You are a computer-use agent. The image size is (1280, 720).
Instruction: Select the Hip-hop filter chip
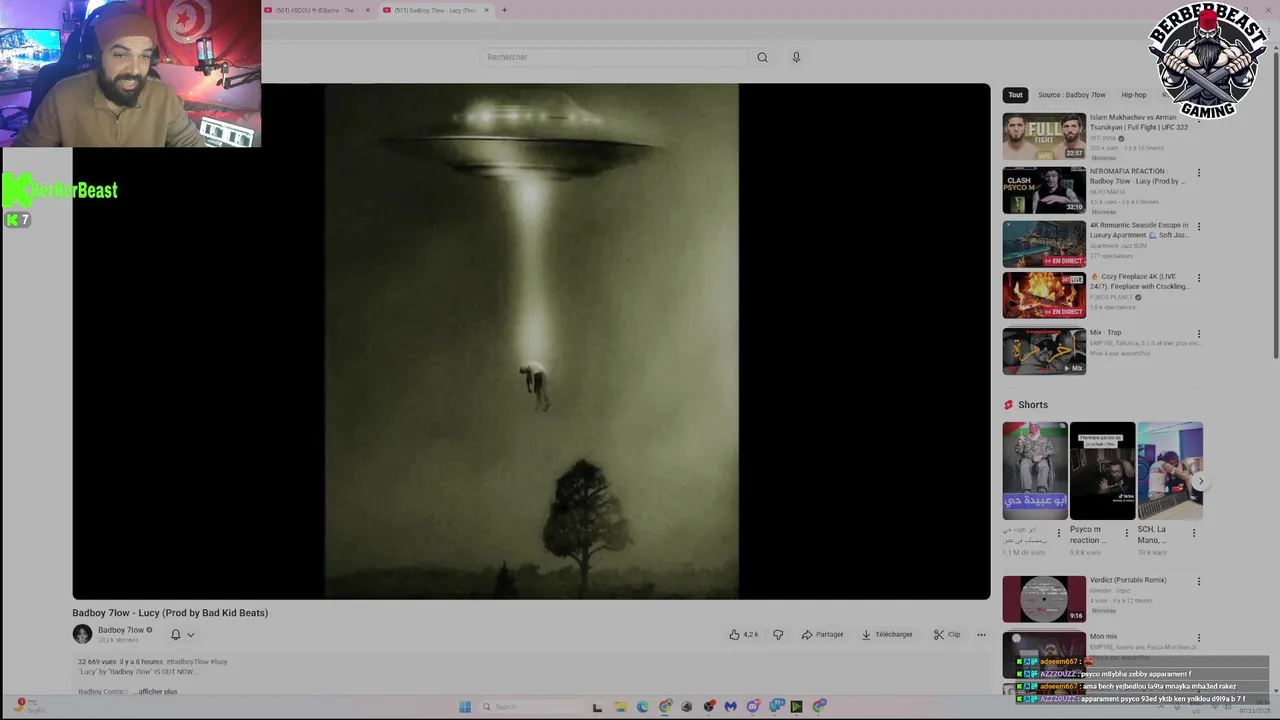1133,95
